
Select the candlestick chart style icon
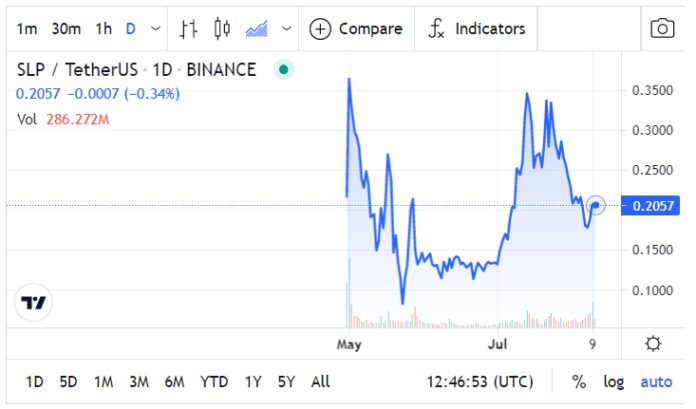point(222,29)
